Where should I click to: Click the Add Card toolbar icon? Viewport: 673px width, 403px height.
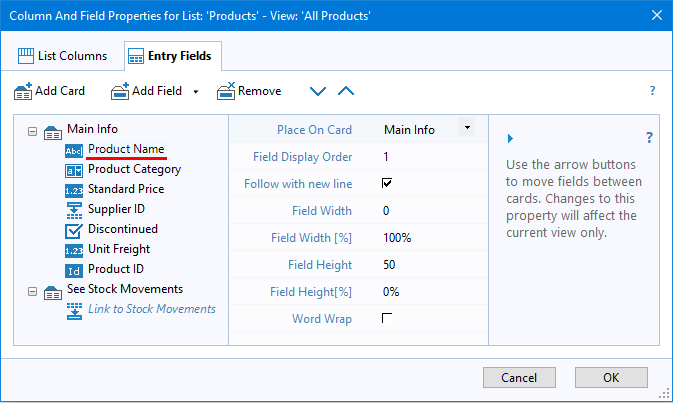tap(23, 91)
